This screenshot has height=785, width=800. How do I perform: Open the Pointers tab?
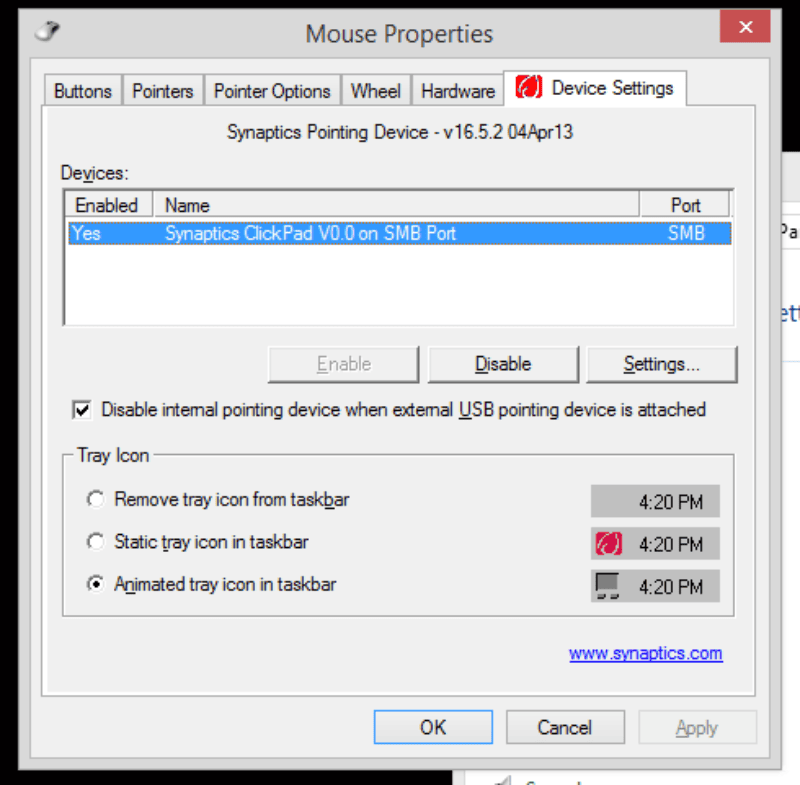coord(163,91)
